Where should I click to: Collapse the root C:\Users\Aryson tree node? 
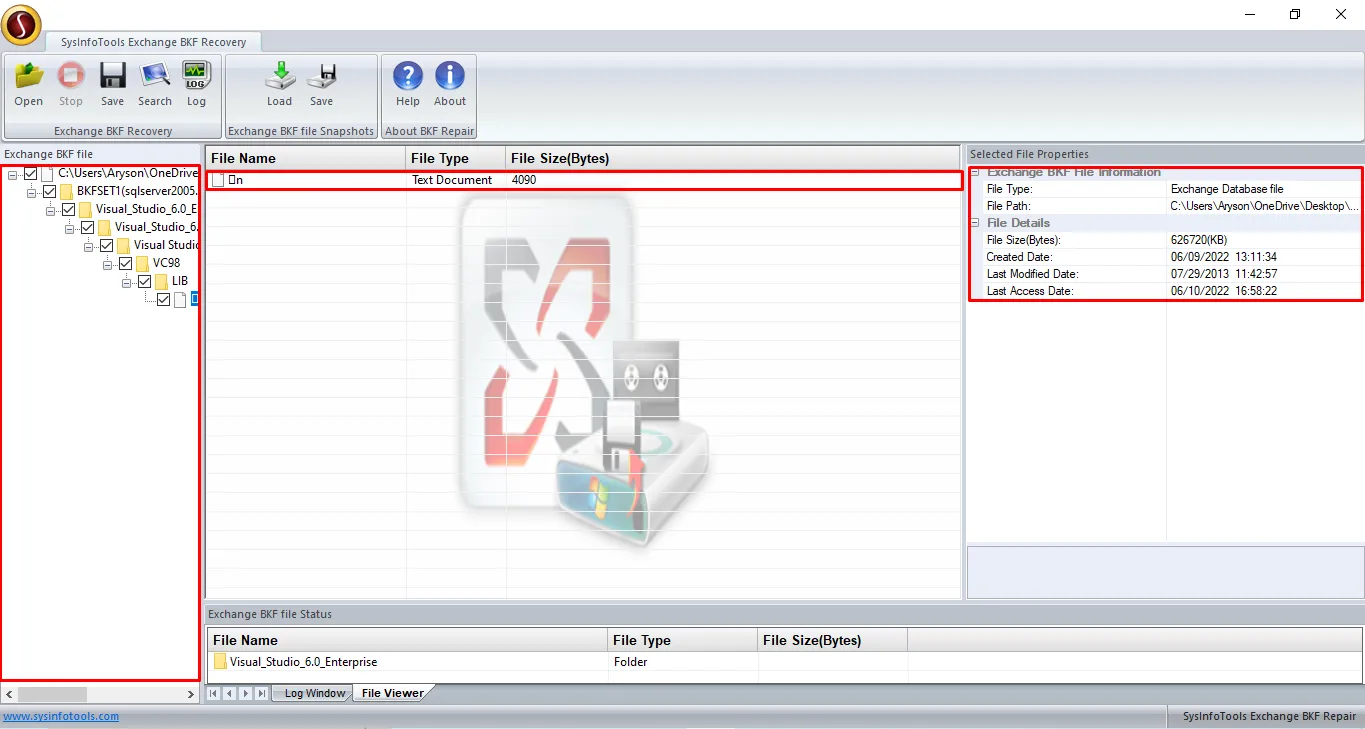point(12,175)
